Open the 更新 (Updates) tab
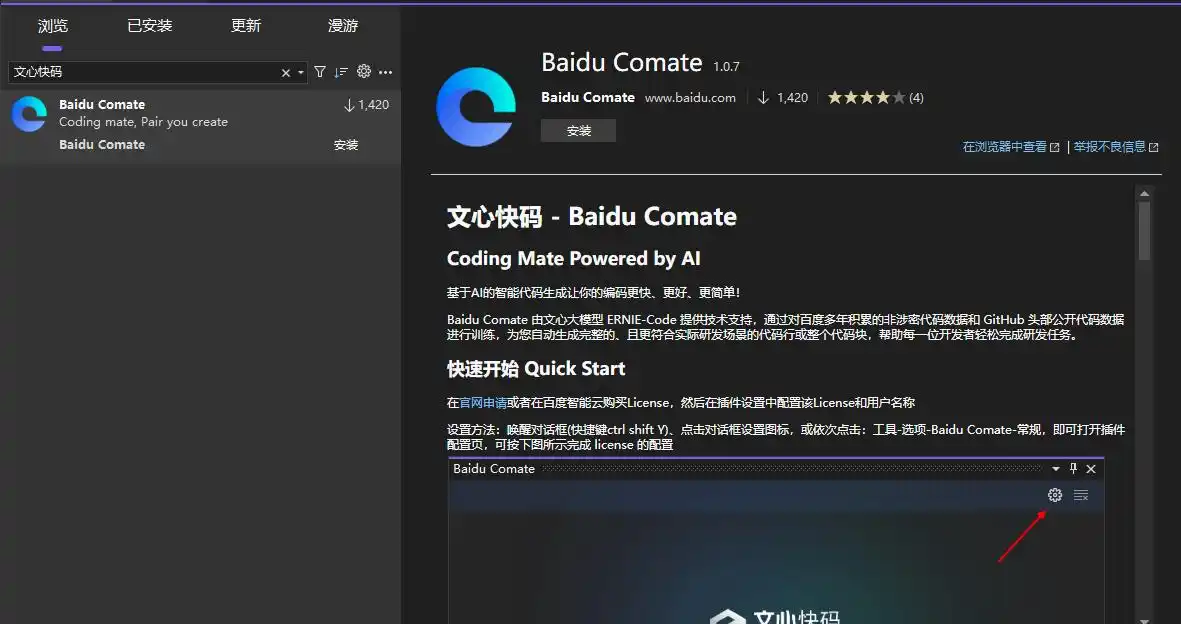Viewport: 1181px width, 624px height. click(x=246, y=26)
